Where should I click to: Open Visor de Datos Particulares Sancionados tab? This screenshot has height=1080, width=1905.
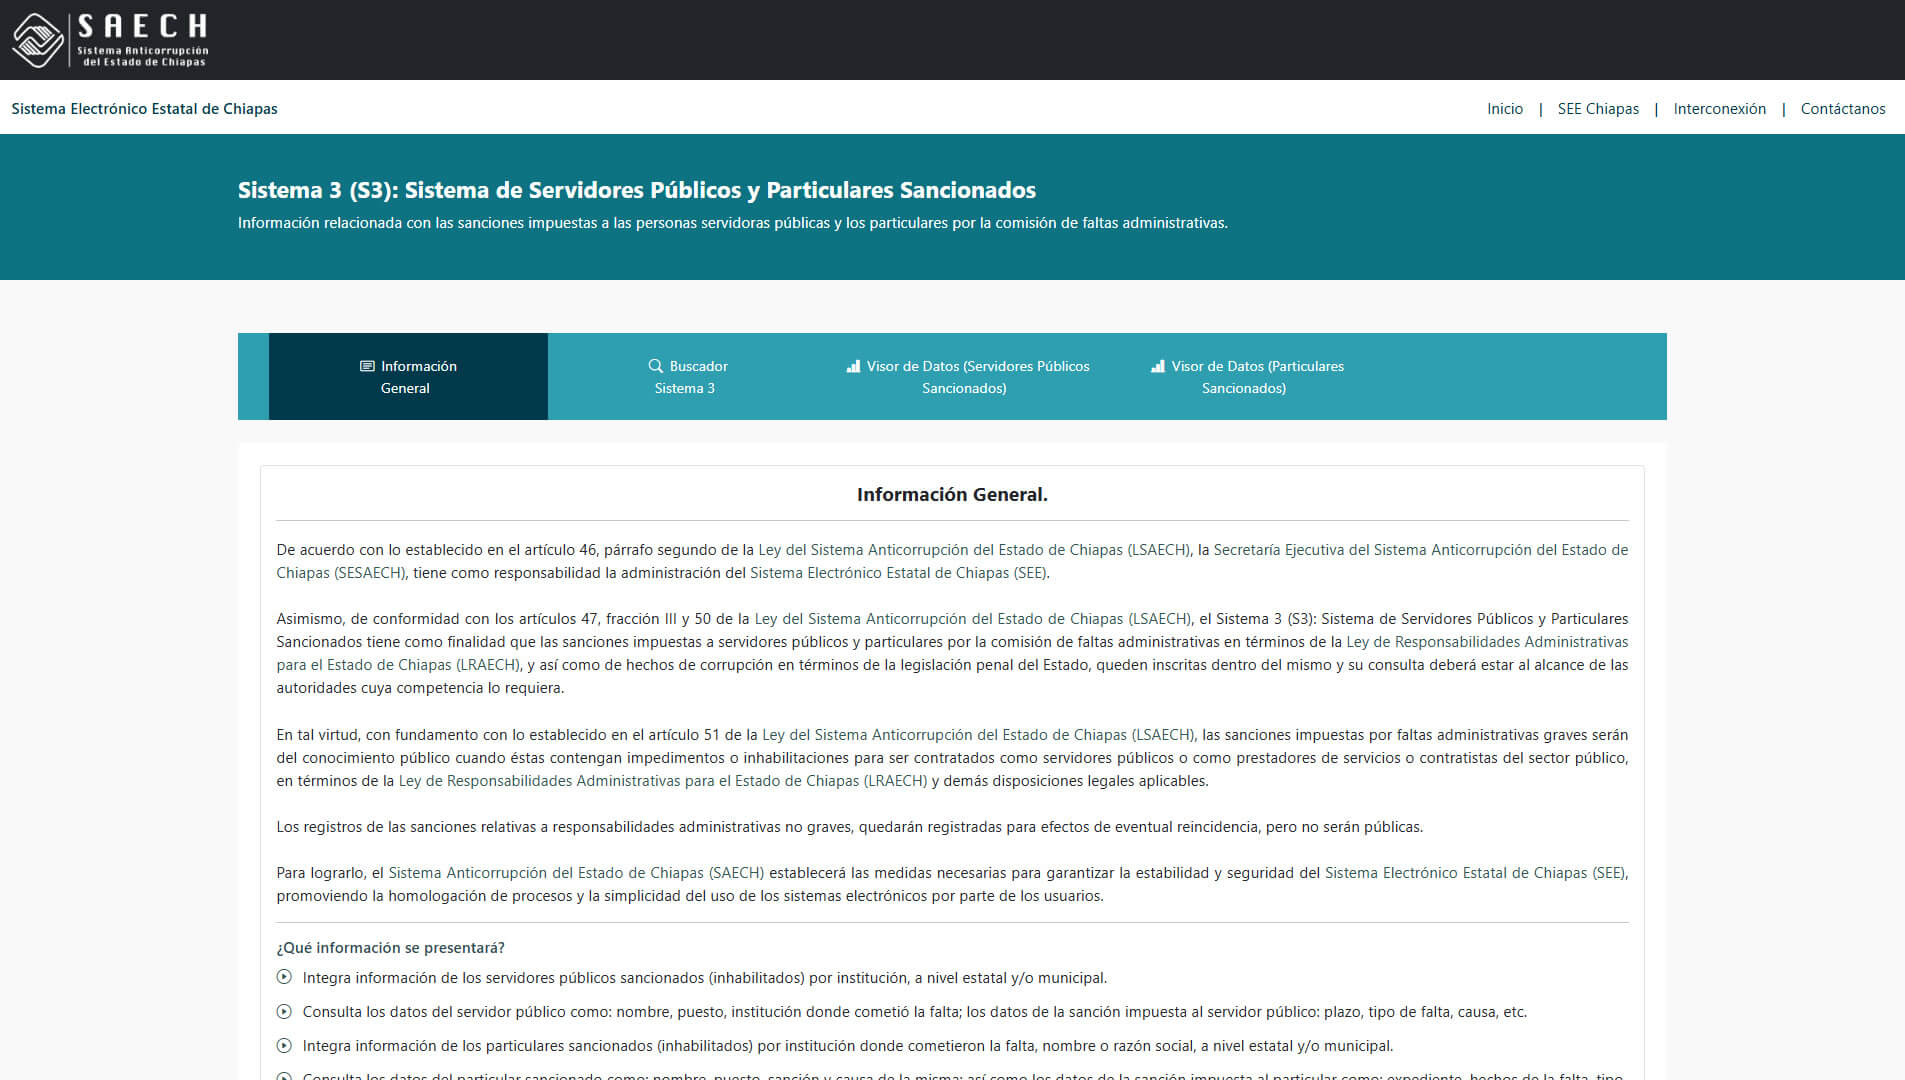pyautogui.click(x=1246, y=376)
